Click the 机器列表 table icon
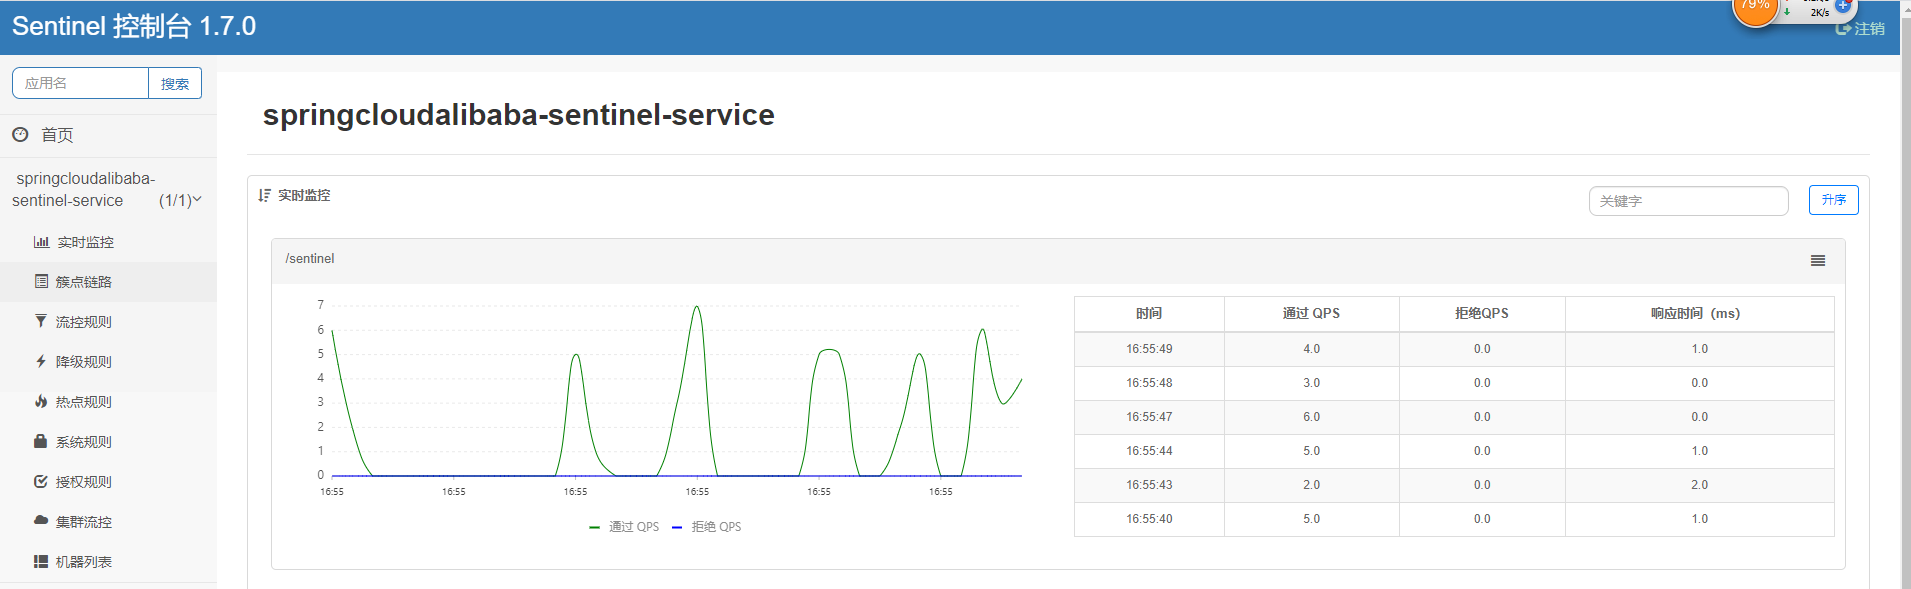1911x589 pixels. click(x=41, y=561)
